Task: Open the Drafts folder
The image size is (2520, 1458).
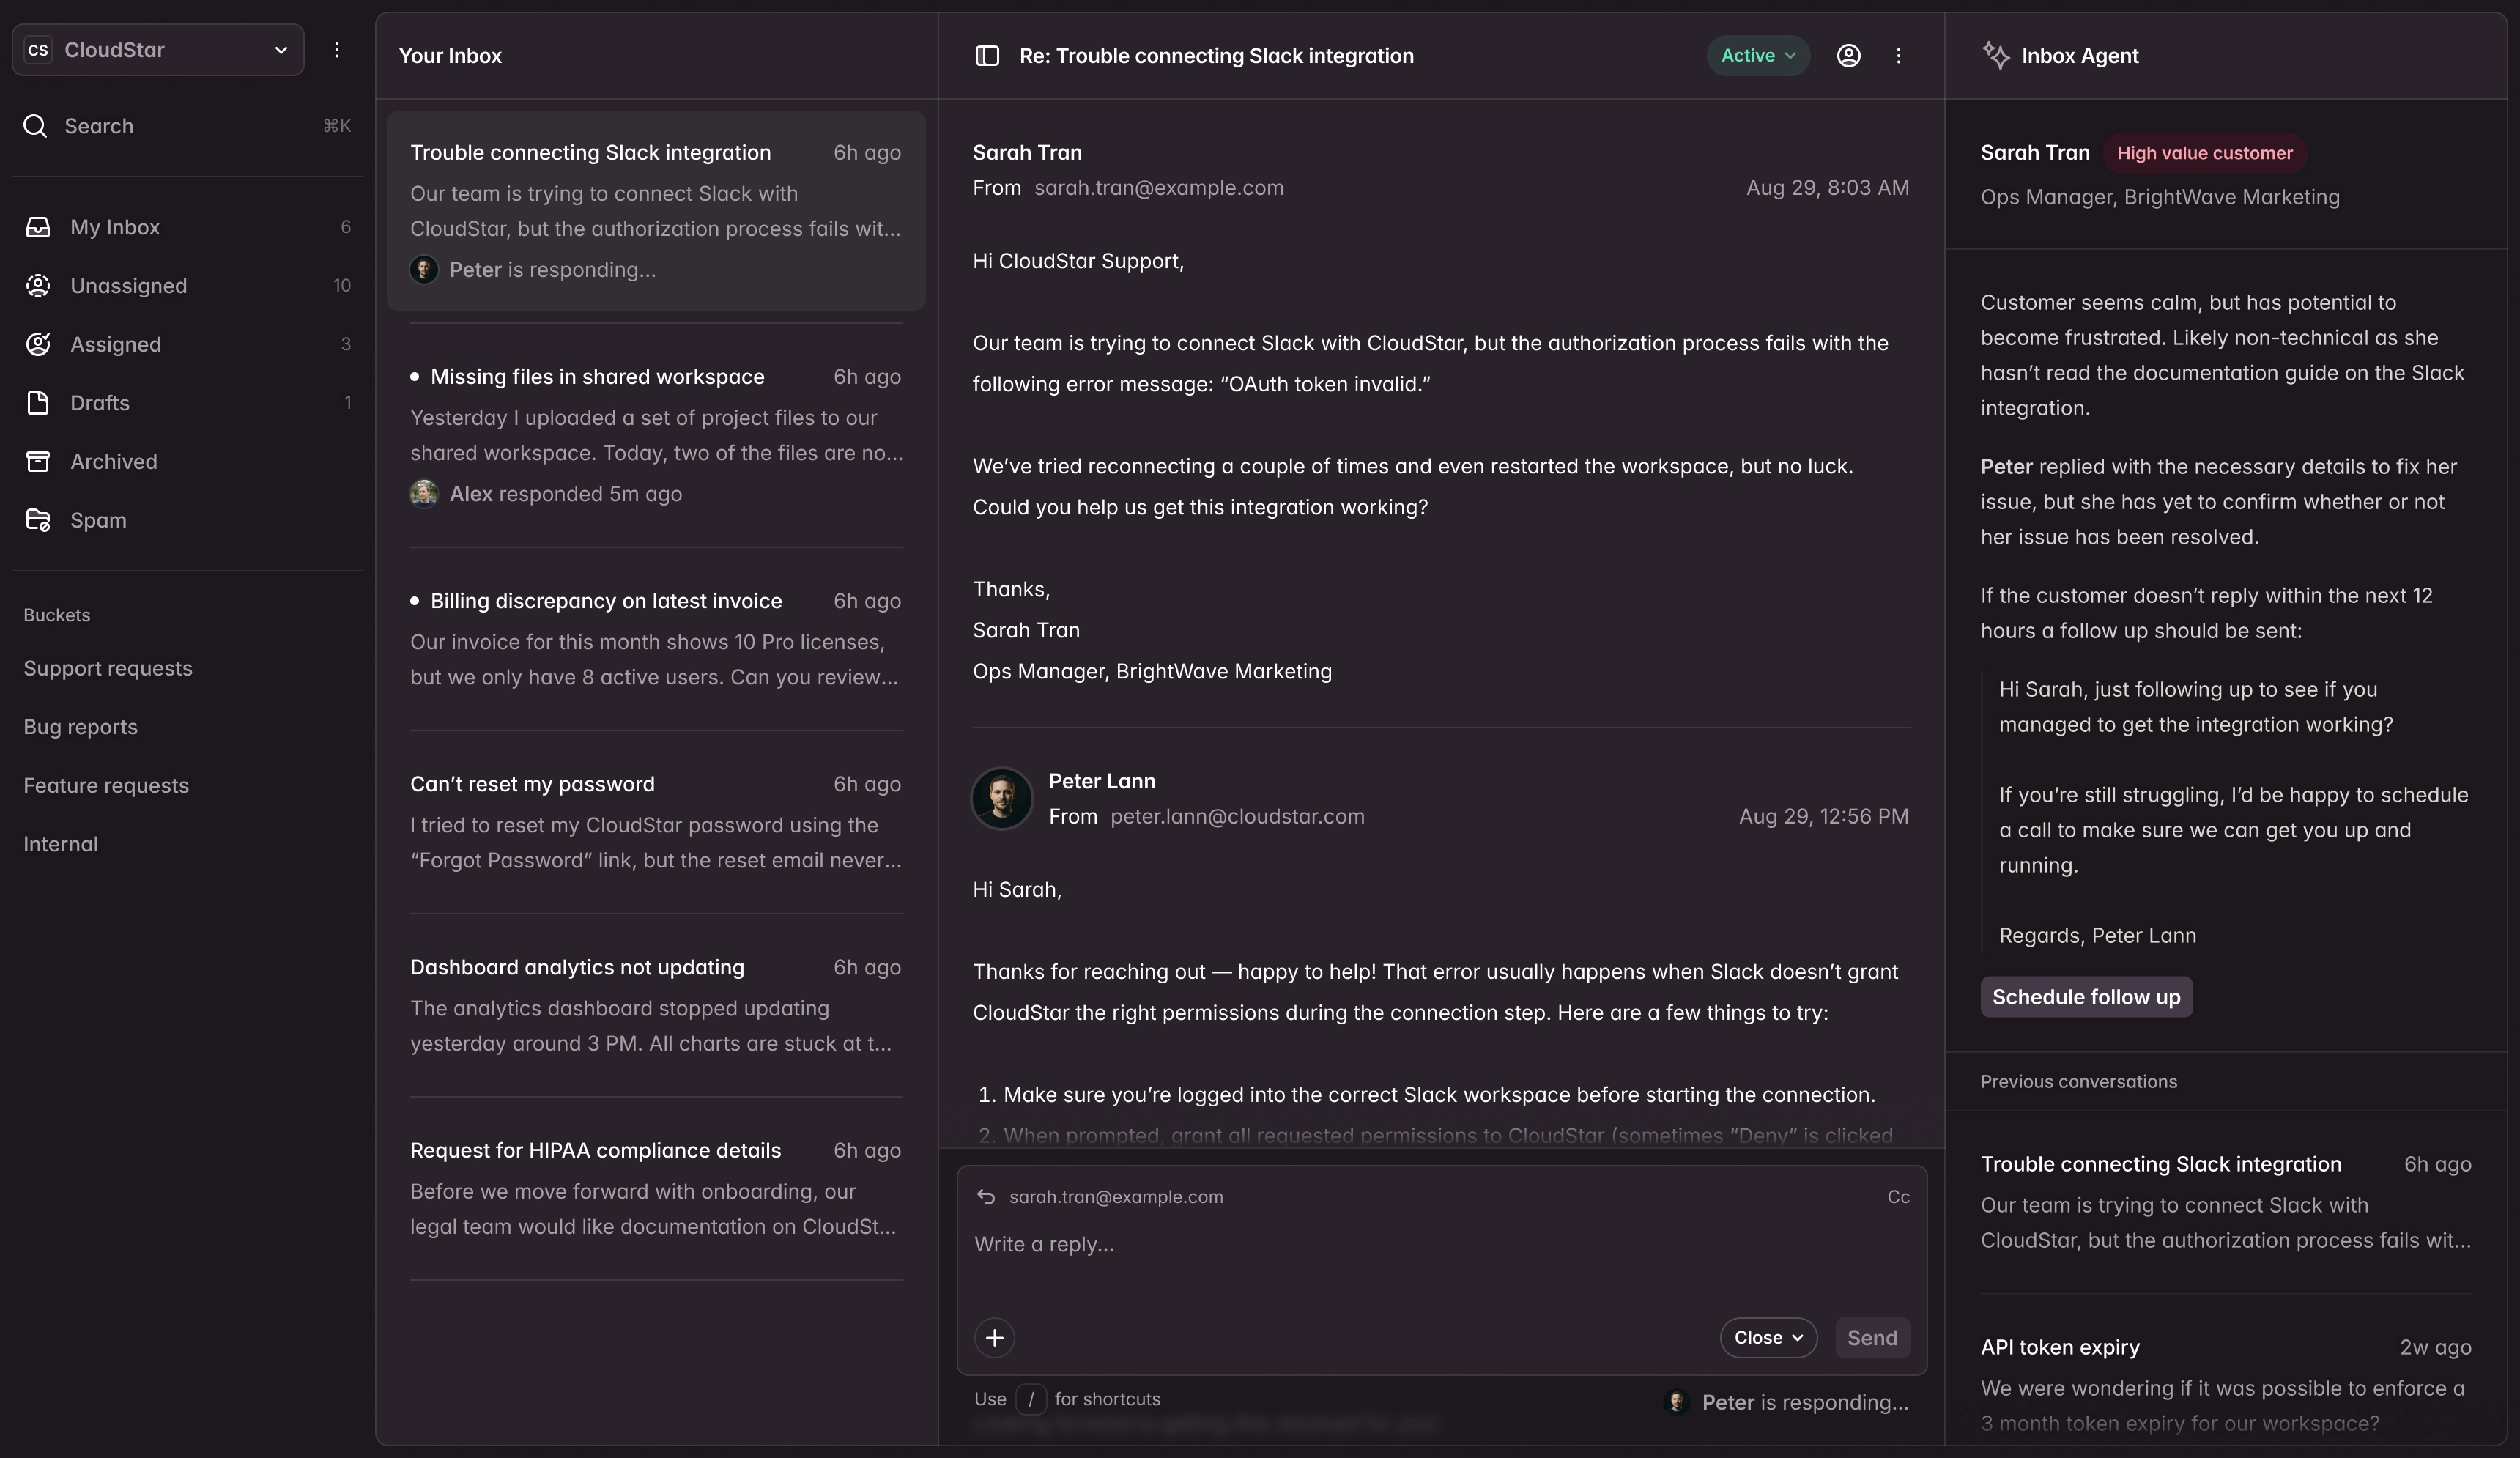Action: coord(99,403)
